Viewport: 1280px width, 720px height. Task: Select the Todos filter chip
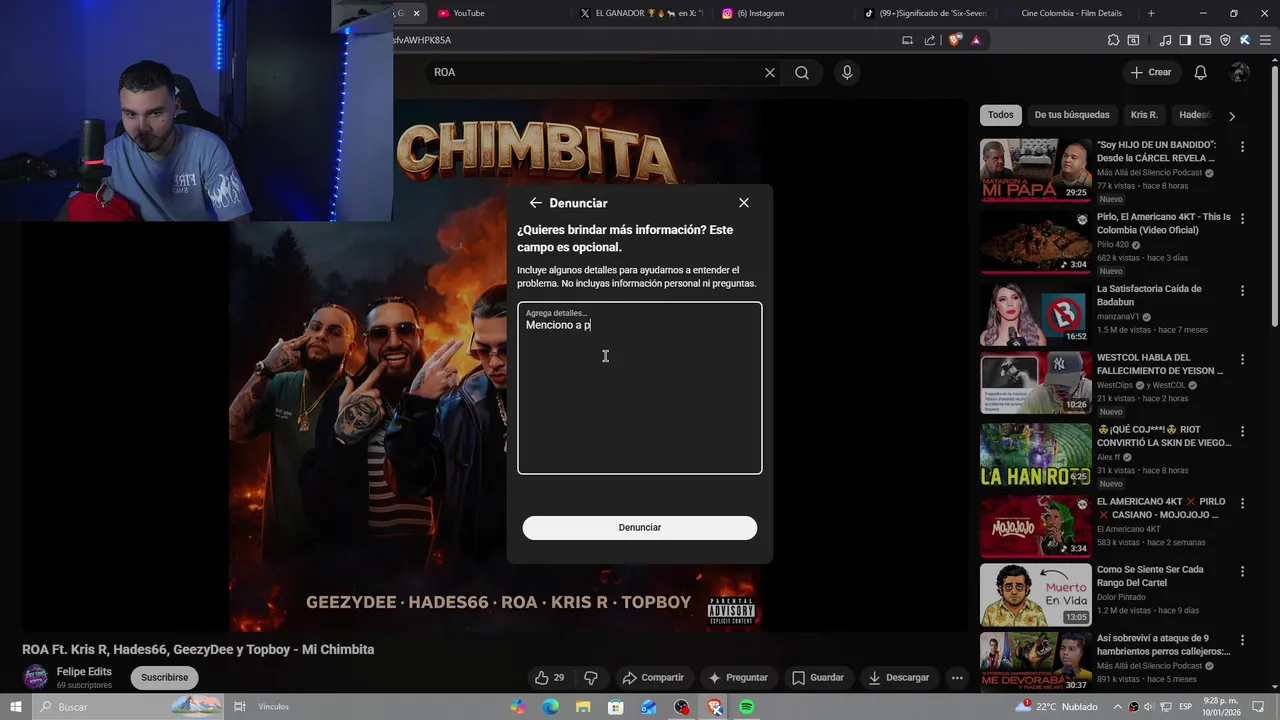click(x=1001, y=115)
